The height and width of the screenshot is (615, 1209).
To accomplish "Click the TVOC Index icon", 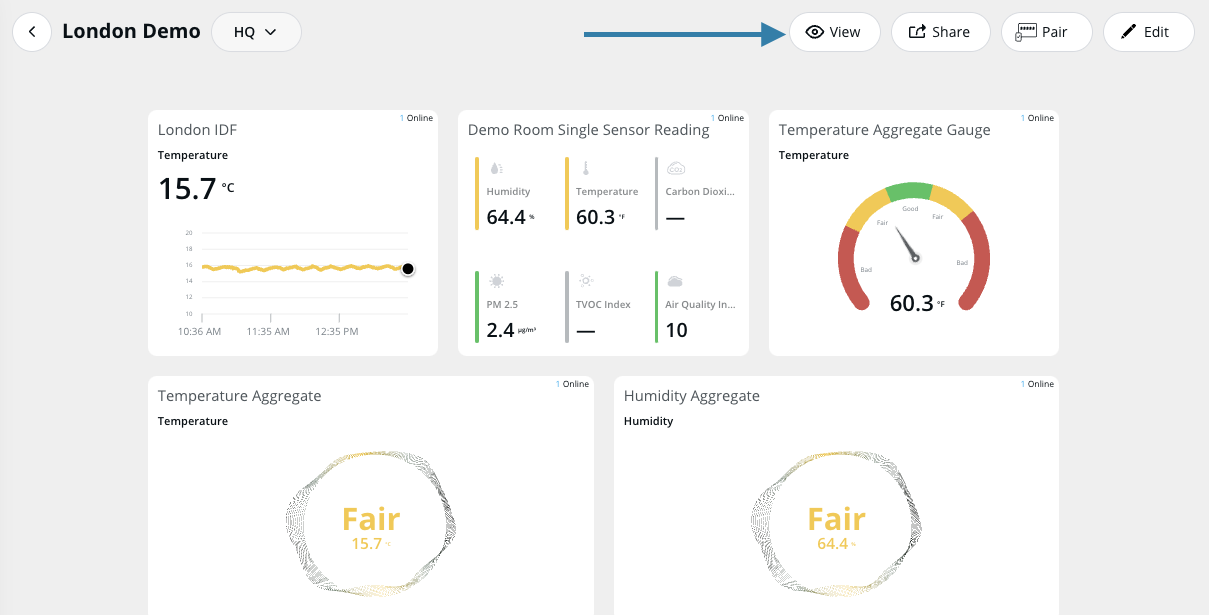I will pos(586,281).
